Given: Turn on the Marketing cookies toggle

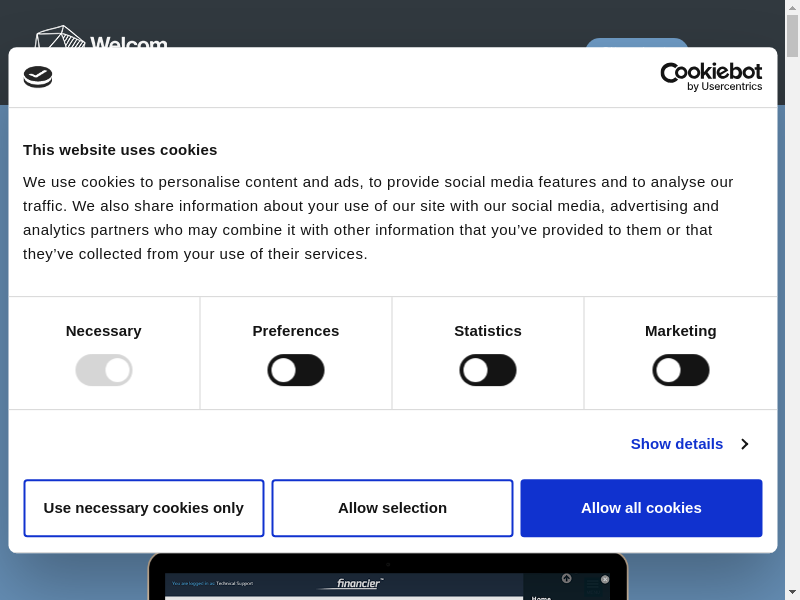Looking at the screenshot, I should (x=681, y=370).
